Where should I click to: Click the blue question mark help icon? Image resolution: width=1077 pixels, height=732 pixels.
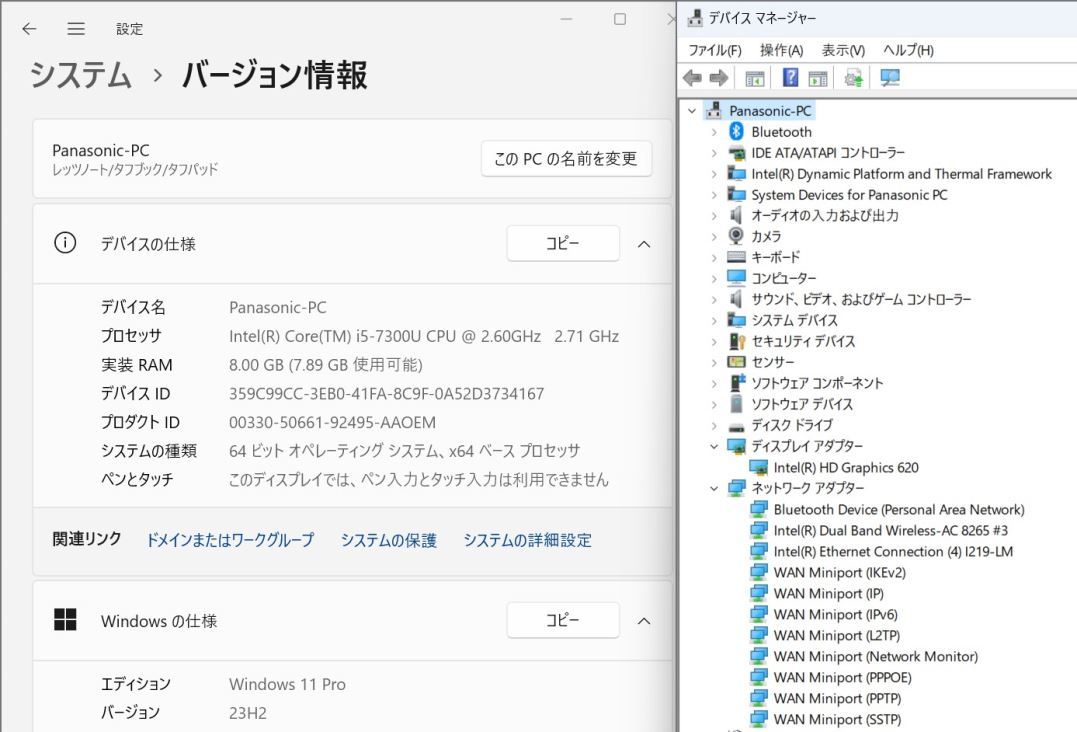tap(791, 78)
